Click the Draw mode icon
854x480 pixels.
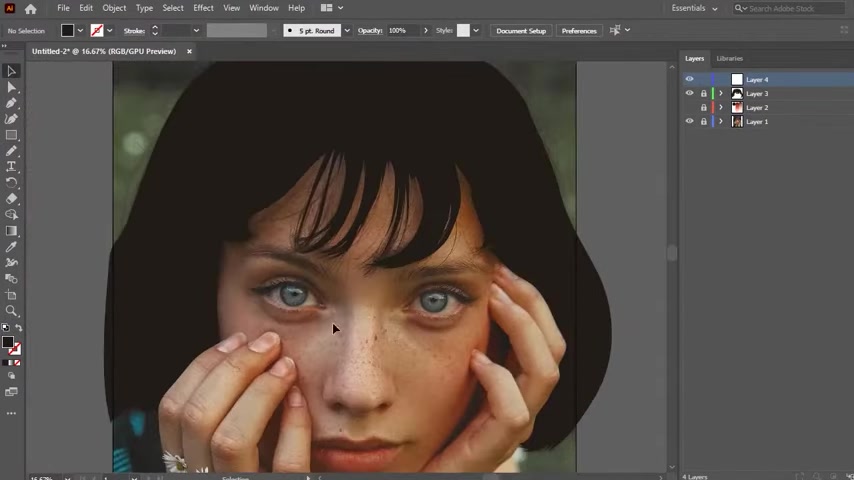pyautogui.click(x=11, y=376)
